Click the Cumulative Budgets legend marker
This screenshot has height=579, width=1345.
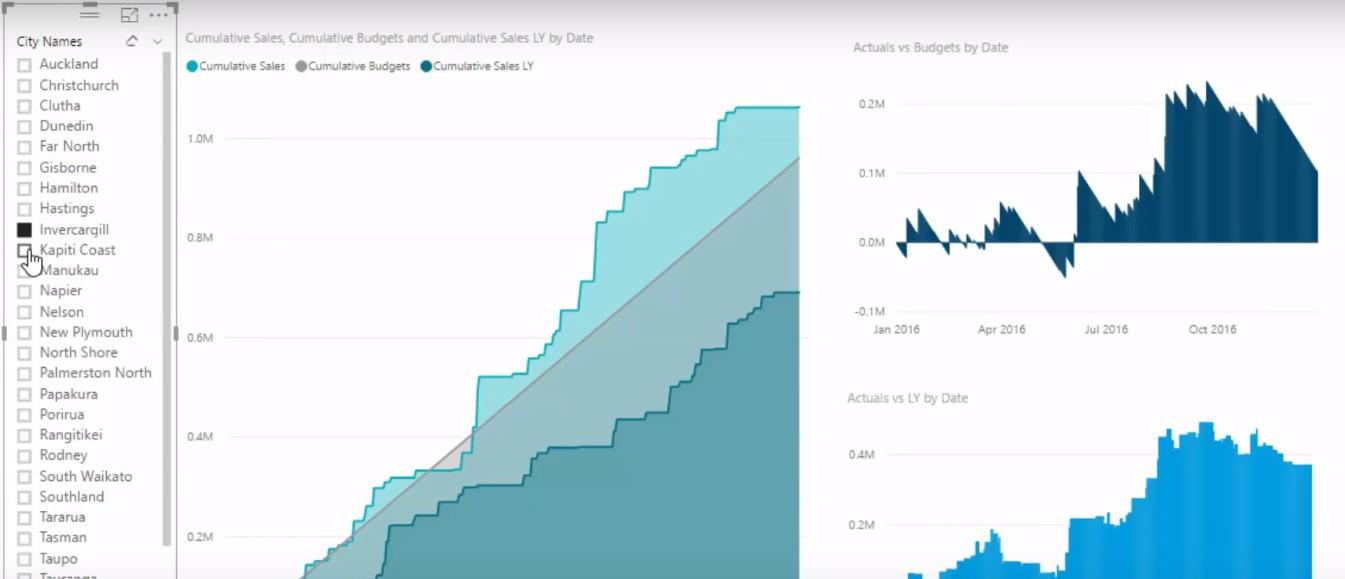click(x=301, y=67)
